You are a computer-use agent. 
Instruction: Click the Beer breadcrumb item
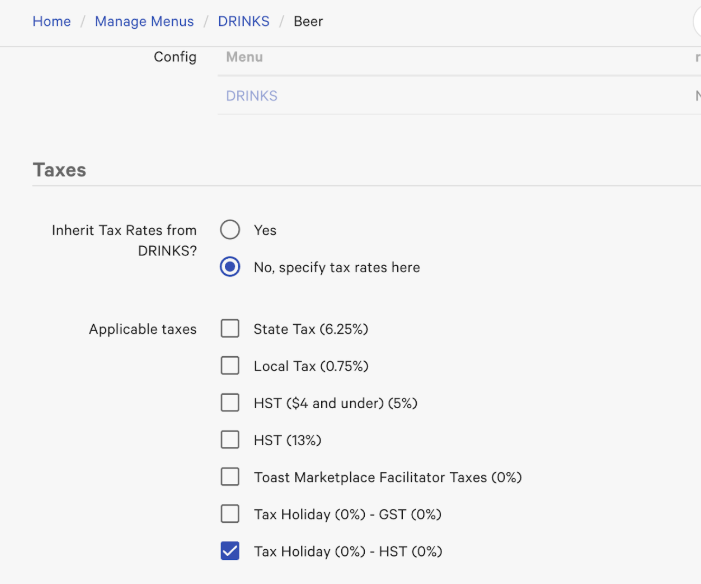click(308, 21)
